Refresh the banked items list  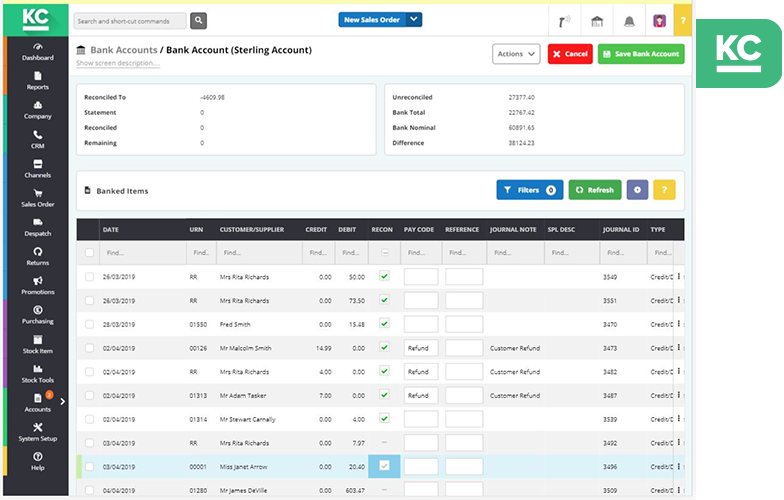[595, 190]
